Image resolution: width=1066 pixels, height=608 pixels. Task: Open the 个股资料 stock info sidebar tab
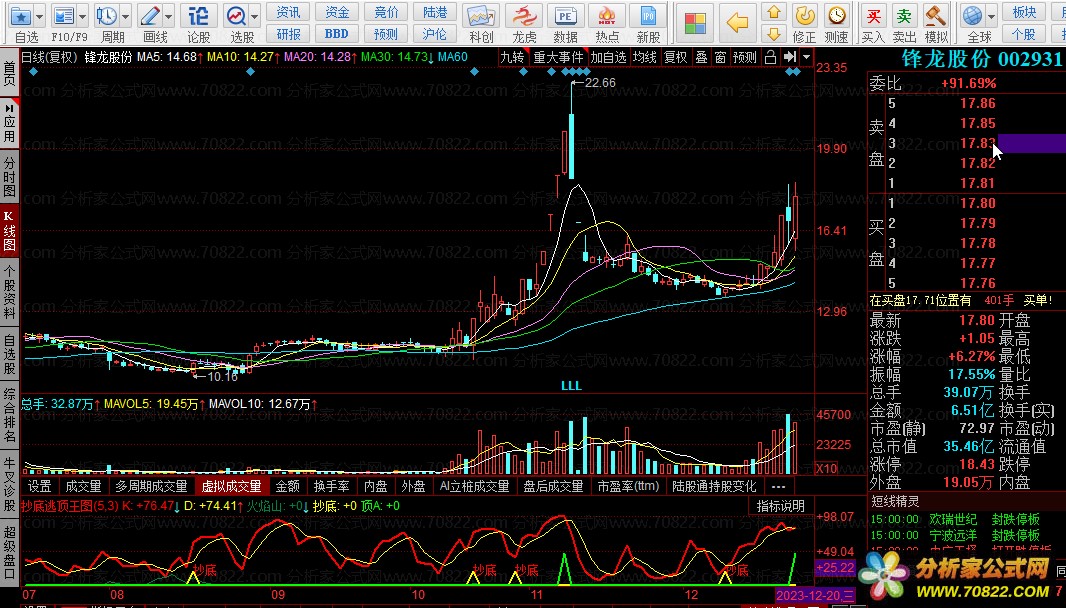10,292
